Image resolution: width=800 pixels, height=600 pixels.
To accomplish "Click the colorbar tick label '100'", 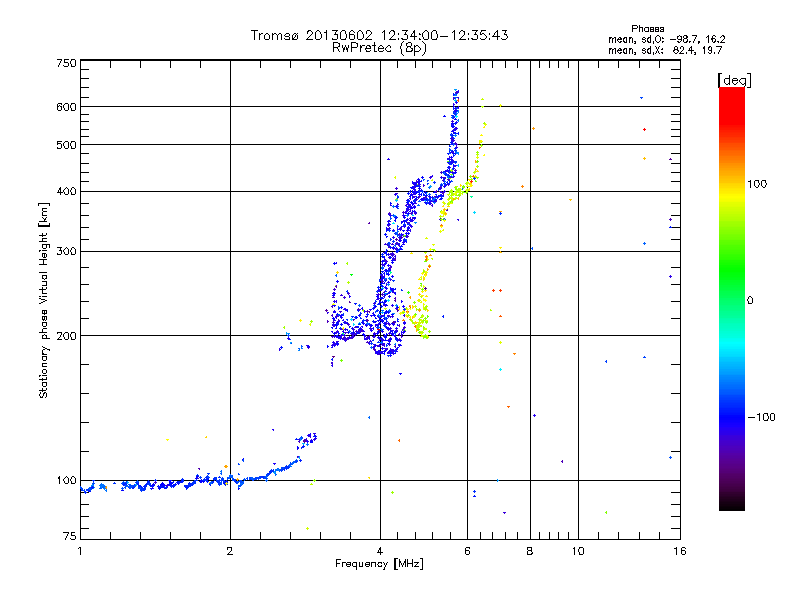I will click(x=757, y=184).
